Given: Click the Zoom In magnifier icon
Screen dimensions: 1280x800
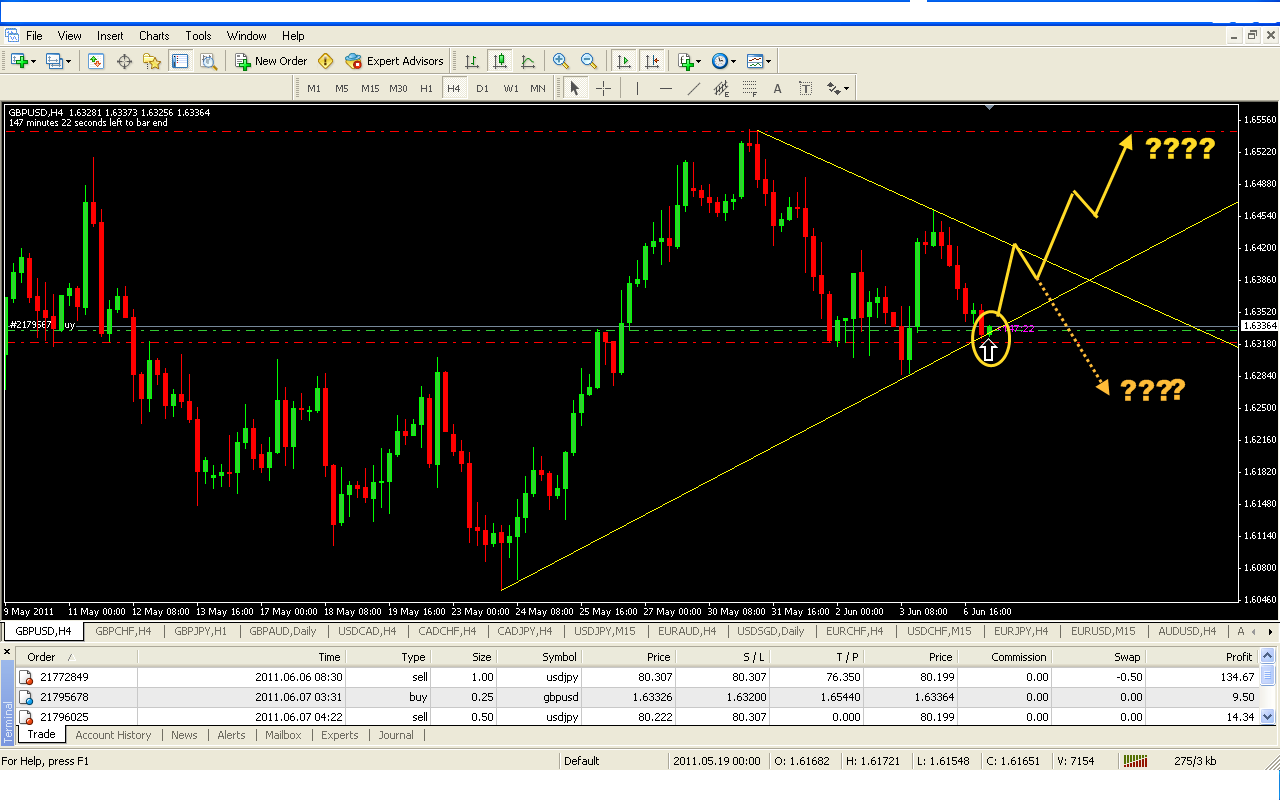Looking at the screenshot, I should (561, 61).
